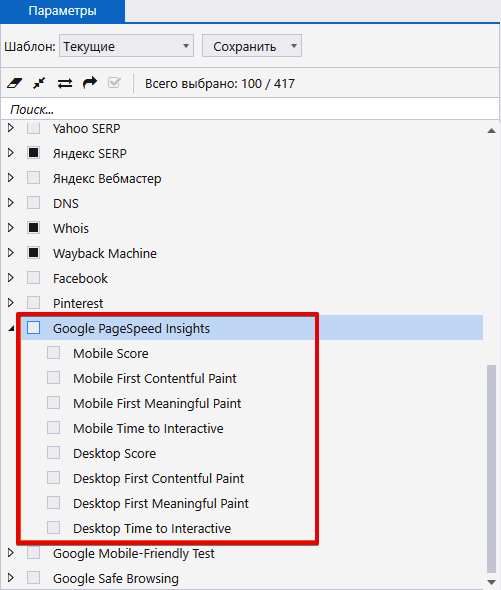Click the curved forward arrow icon
The image size is (501, 590).
(90, 82)
